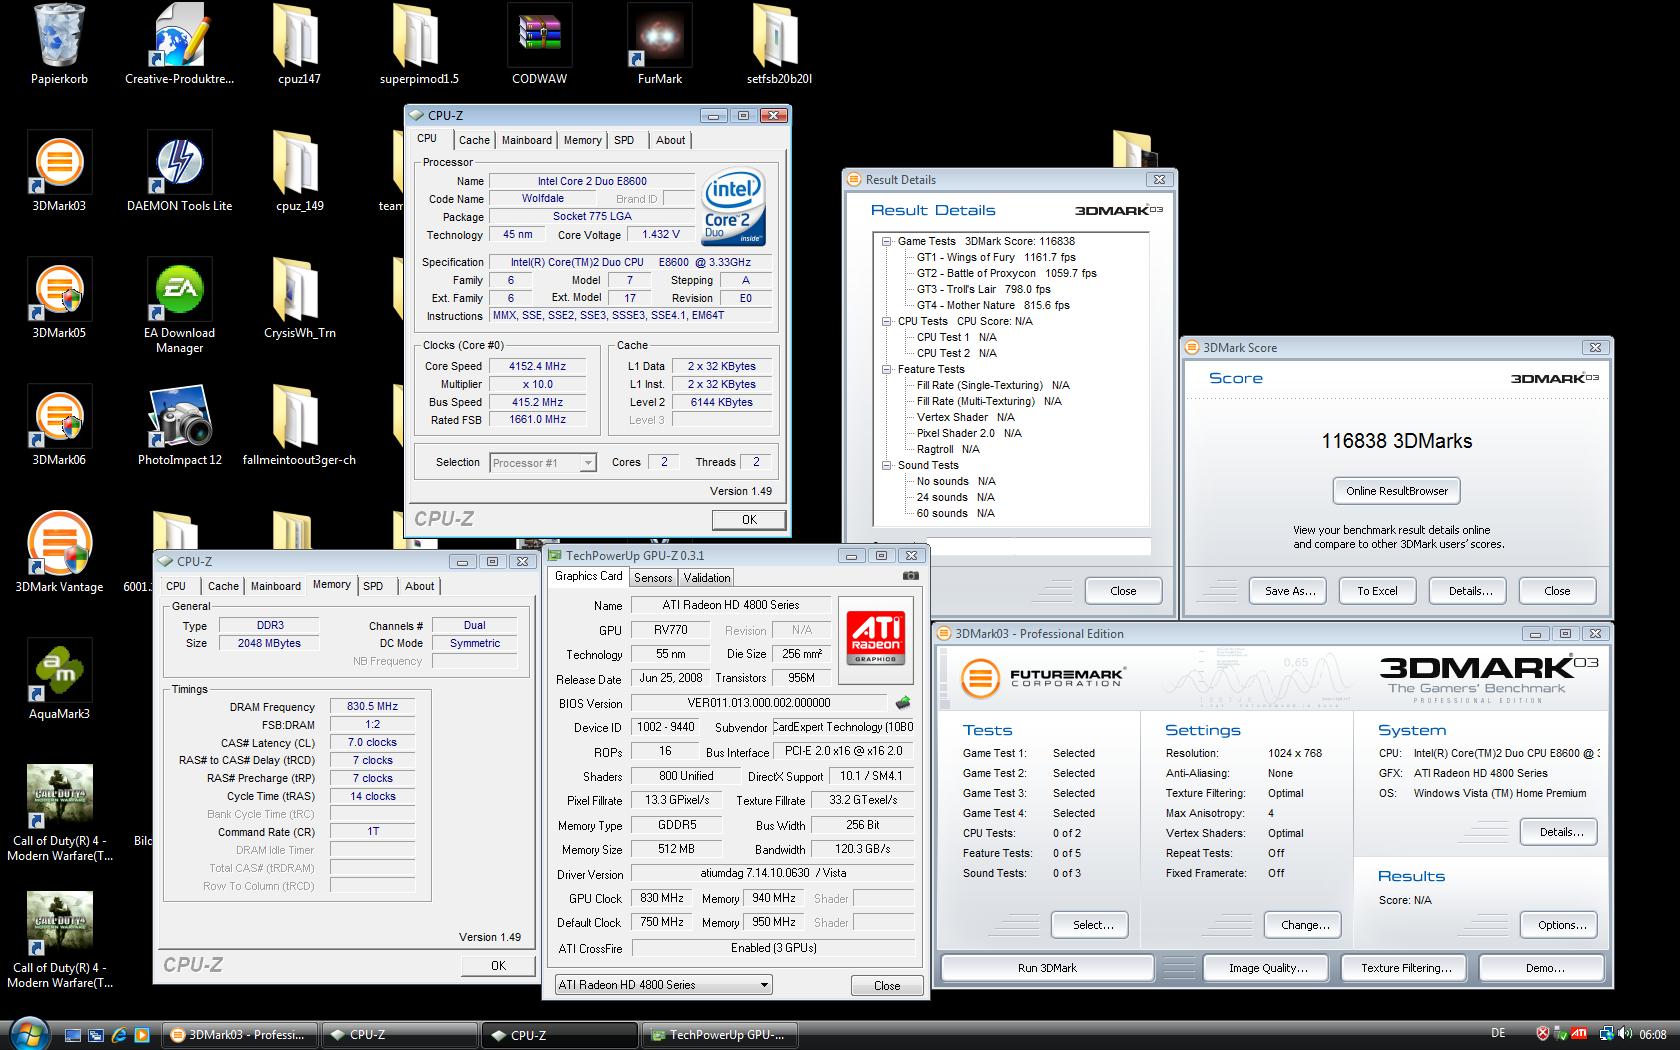Launch AquaMark3 desktop shortcut

(x=59, y=679)
